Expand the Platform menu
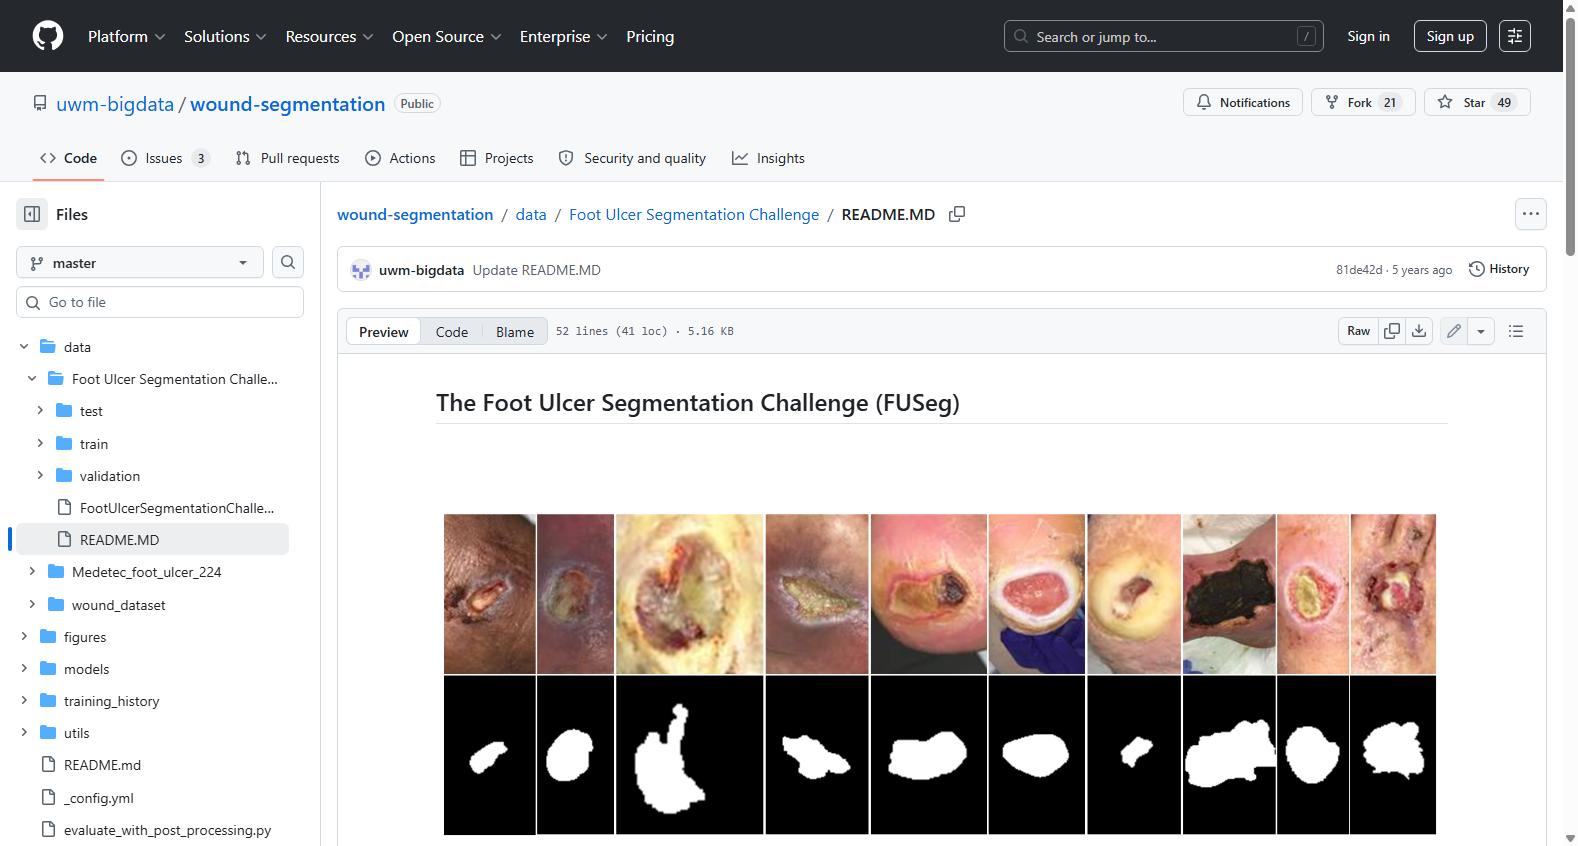1578x846 pixels. 126,36
